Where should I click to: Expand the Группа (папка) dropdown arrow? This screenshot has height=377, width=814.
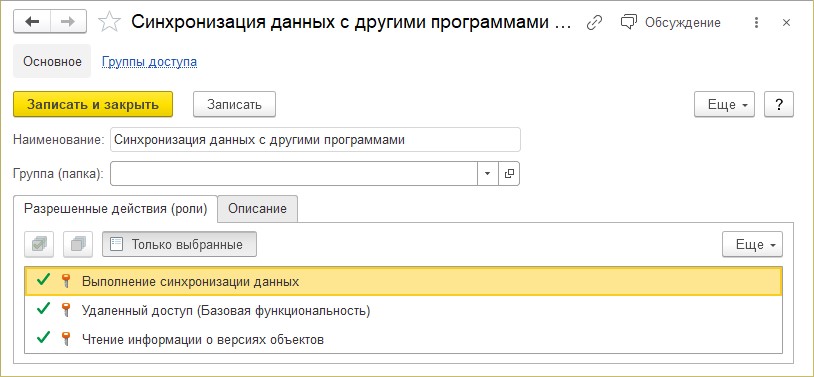pos(487,174)
